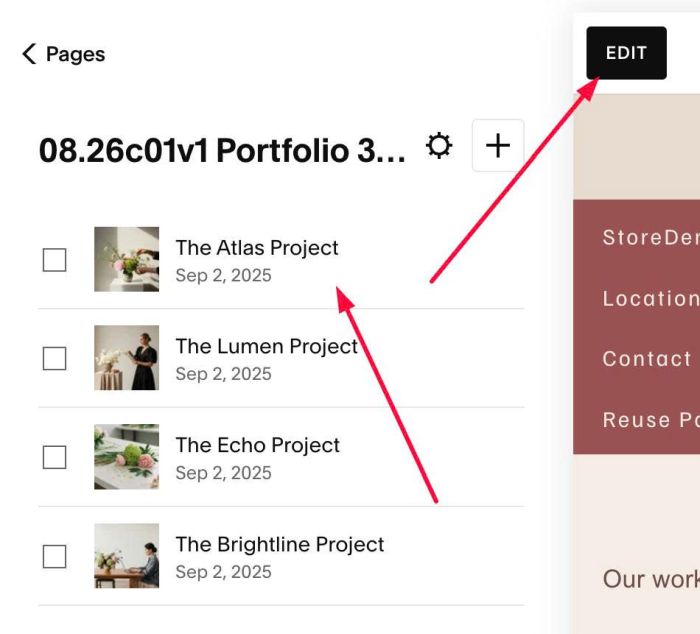Screen dimensions: 700x634
Task: Check The Echo Project checkbox
Action: [54, 457]
